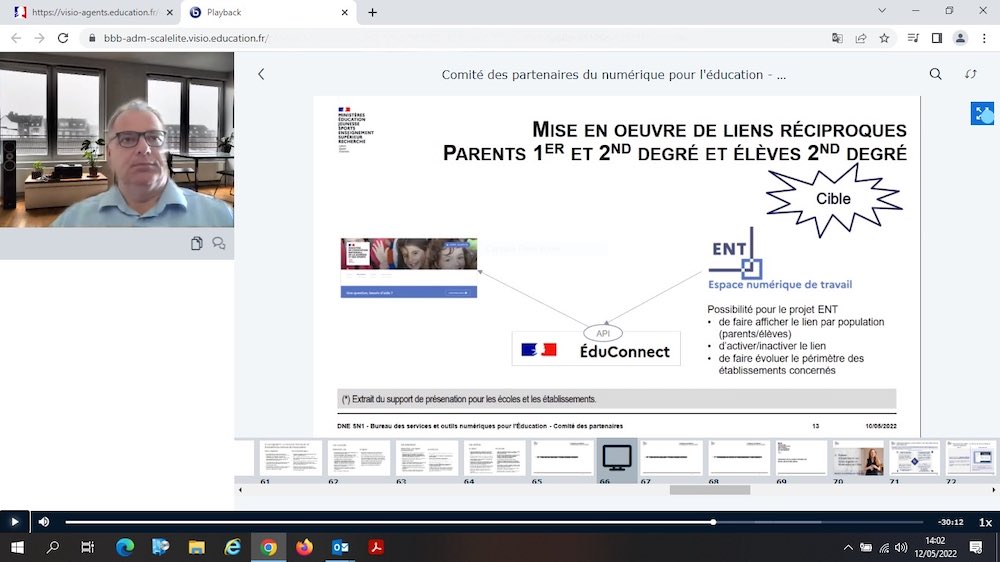This screenshot has width=1000, height=562.
Task: Seek using the playback progress bar
Action: pos(494,522)
